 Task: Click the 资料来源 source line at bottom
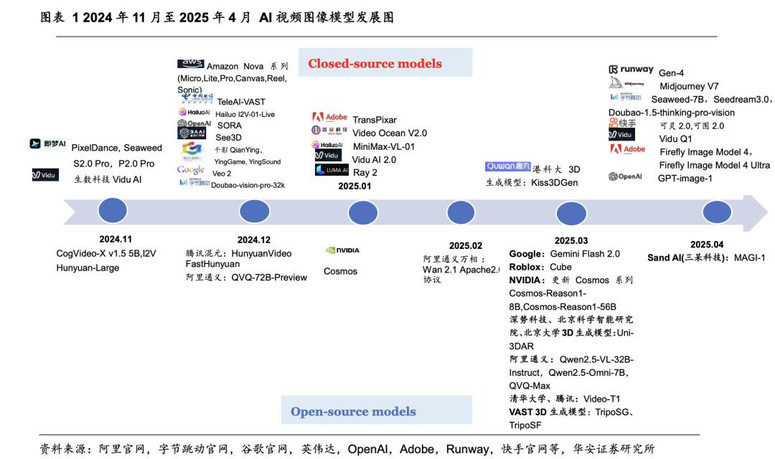[347, 449]
